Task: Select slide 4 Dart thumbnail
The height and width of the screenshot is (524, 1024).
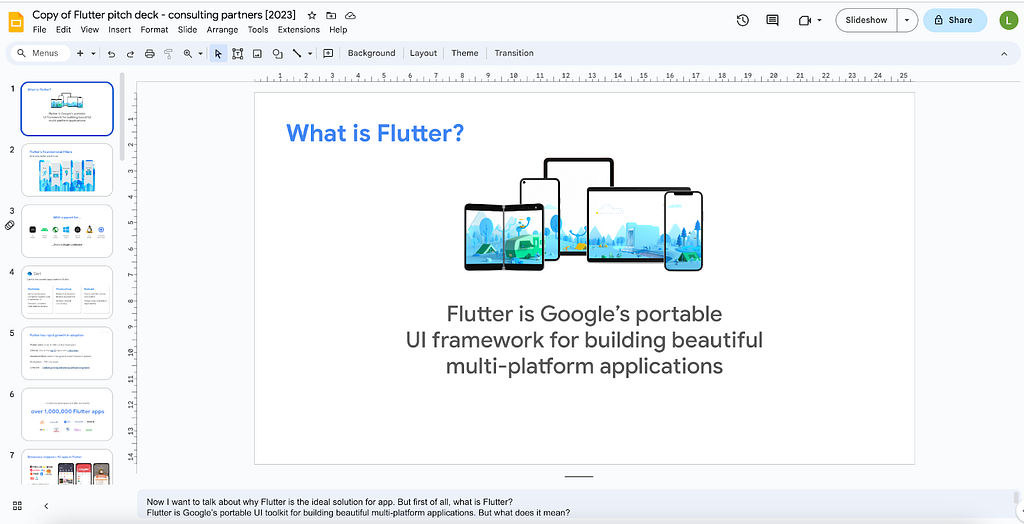Action: coord(67,292)
